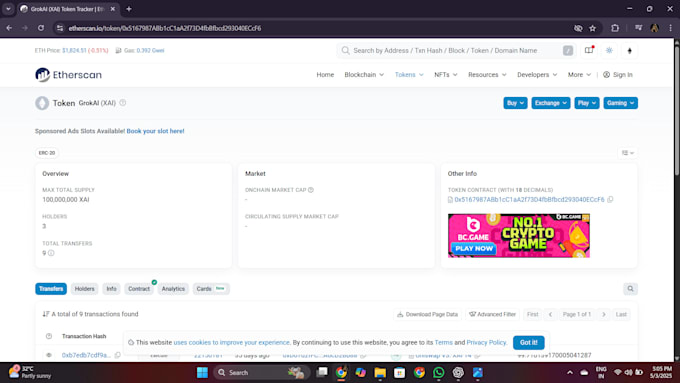Click the Onchain Market Cap help icon
This screenshot has height=383, width=680.
pos(311,190)
